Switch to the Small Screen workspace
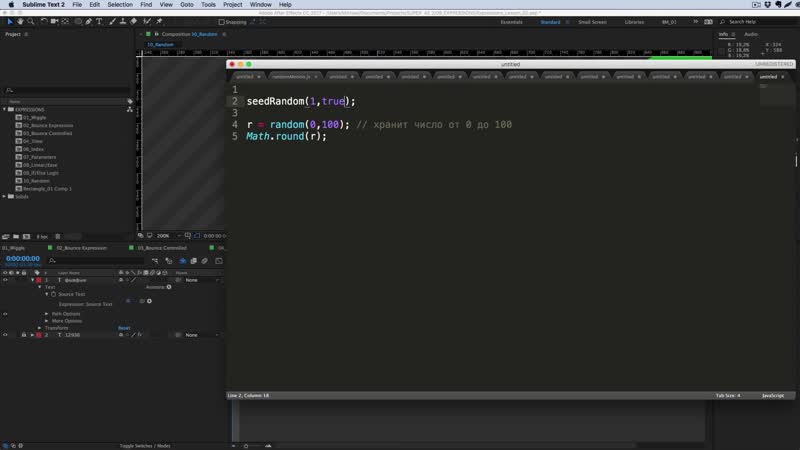 592,22
